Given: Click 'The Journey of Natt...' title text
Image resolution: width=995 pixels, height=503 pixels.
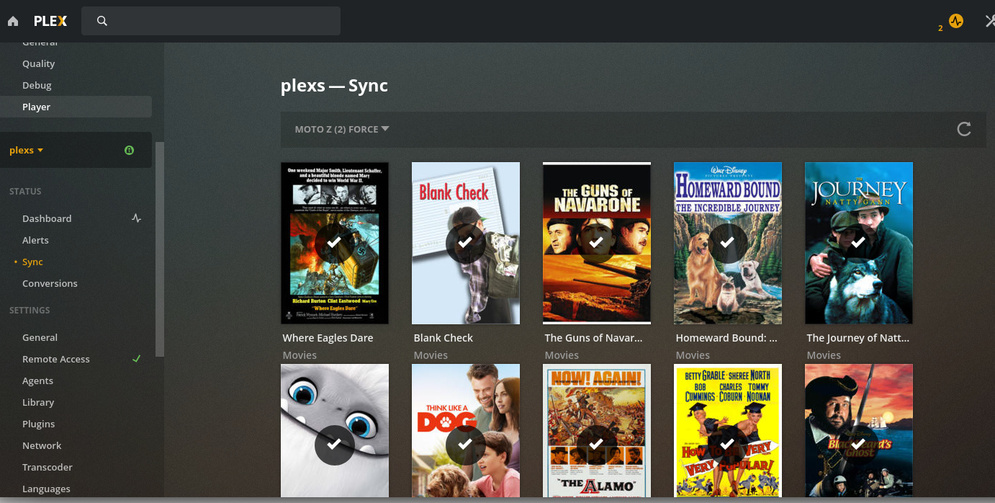Looking at the screenshot, I should 857,338.
